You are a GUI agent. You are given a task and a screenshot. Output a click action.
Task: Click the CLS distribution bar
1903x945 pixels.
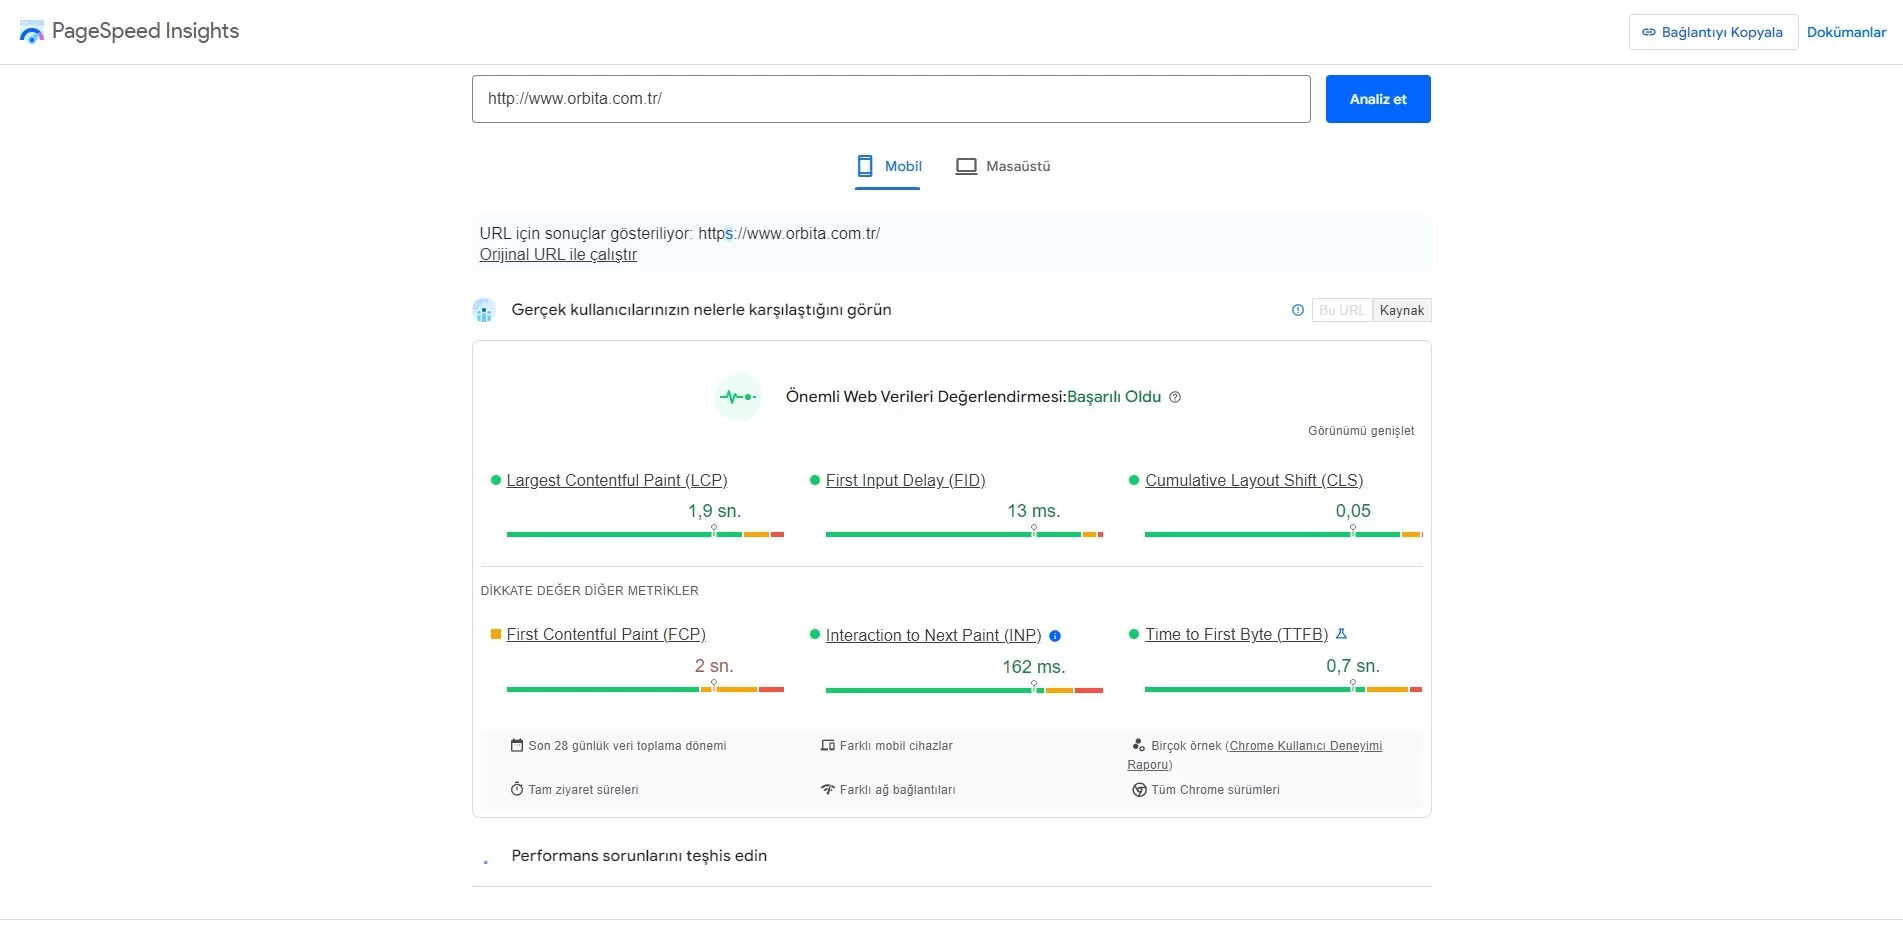point(1283,534)
